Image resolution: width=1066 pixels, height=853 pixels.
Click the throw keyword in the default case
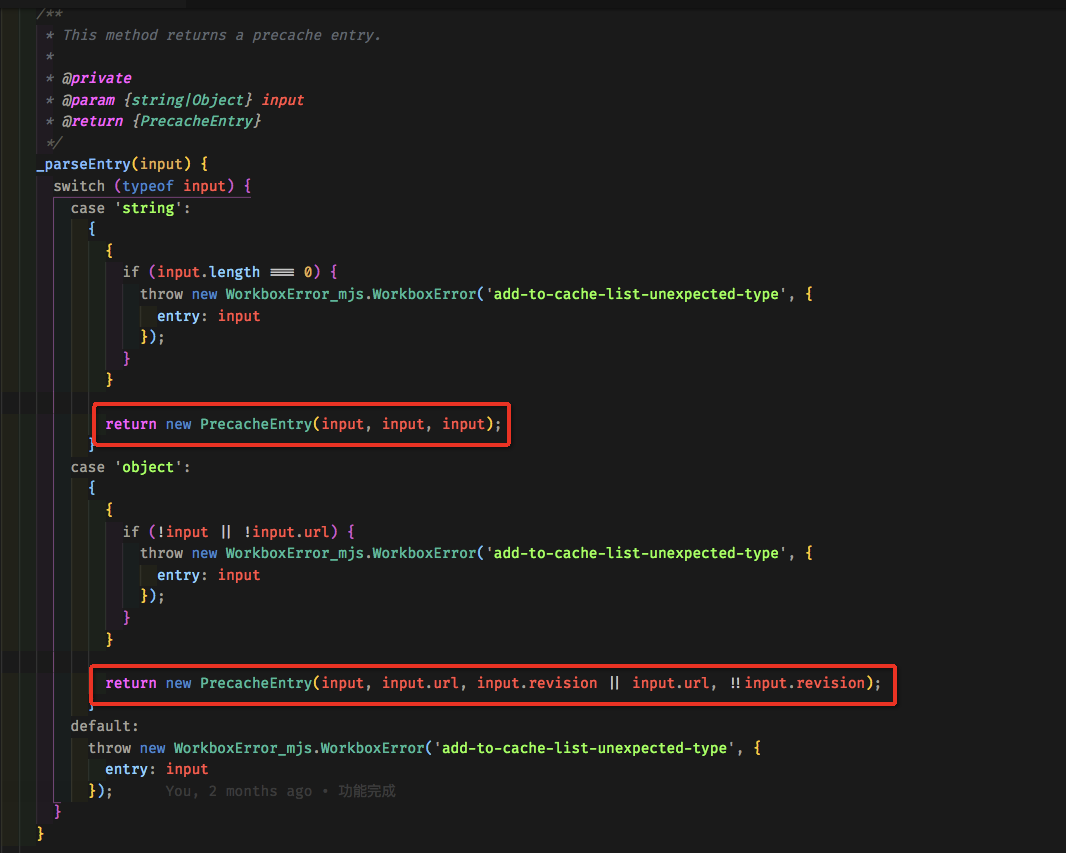point(110,747)
